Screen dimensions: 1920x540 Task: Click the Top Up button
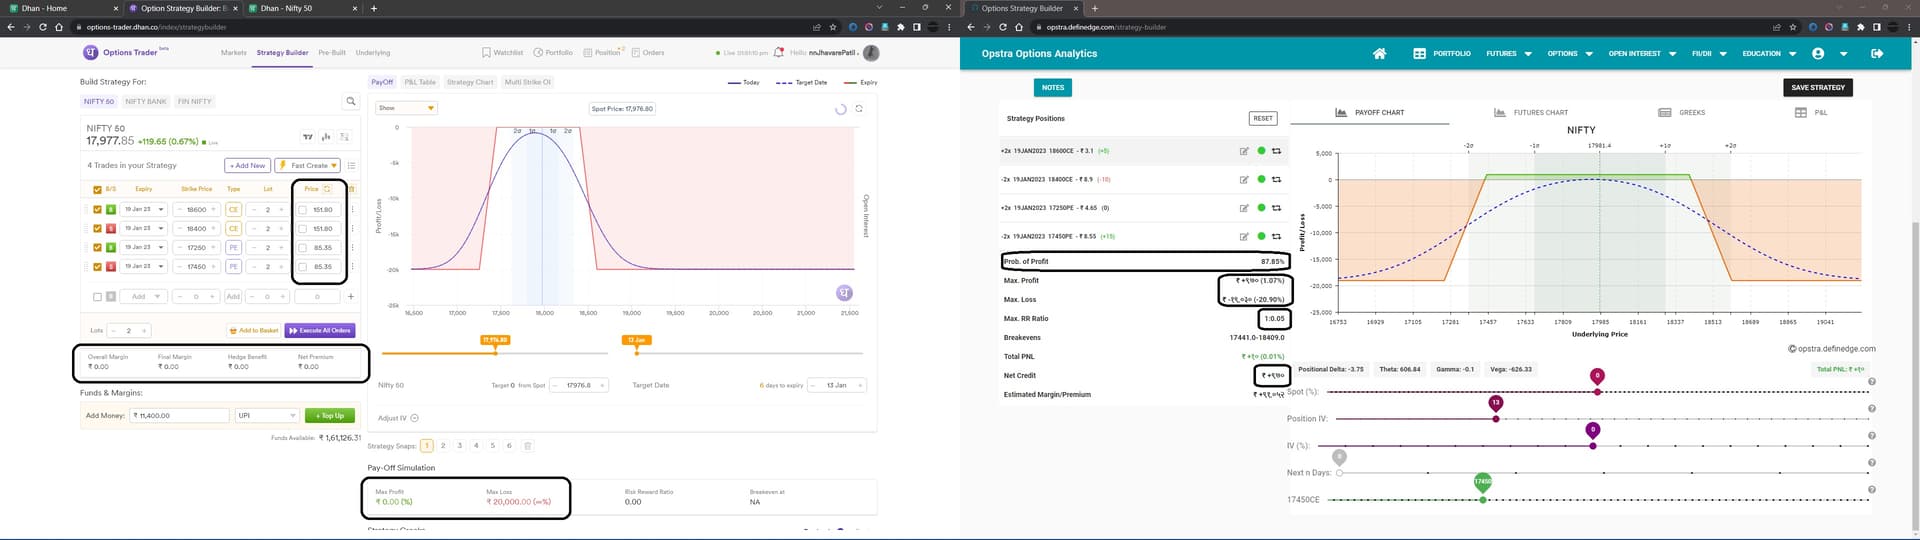click(x=329, y=415)
